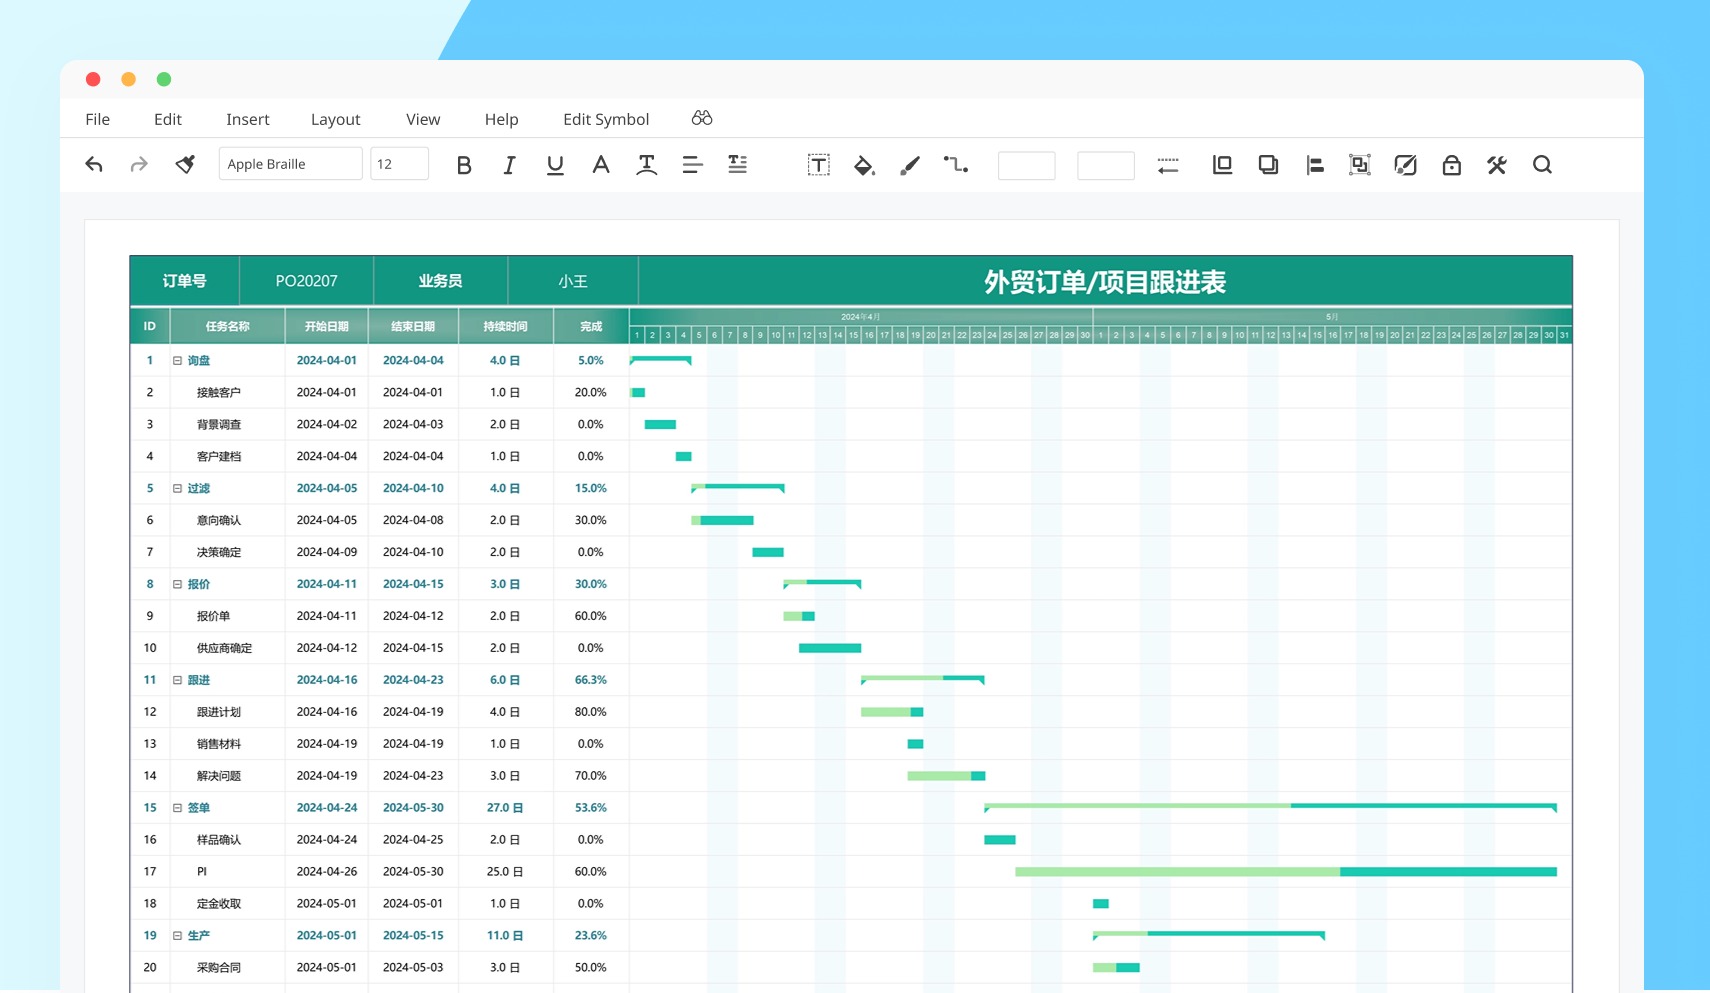Image resolution: width=1710 pixels, height=993 pixels.
Task: Apply Italic text formatting
Action: (x=509, y=165)
